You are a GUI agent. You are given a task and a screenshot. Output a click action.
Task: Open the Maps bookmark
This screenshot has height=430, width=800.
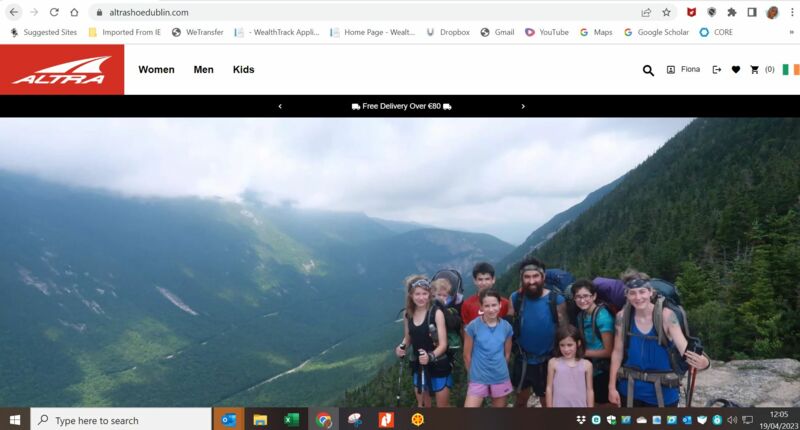pyautogui.click(x=596, y=32)
